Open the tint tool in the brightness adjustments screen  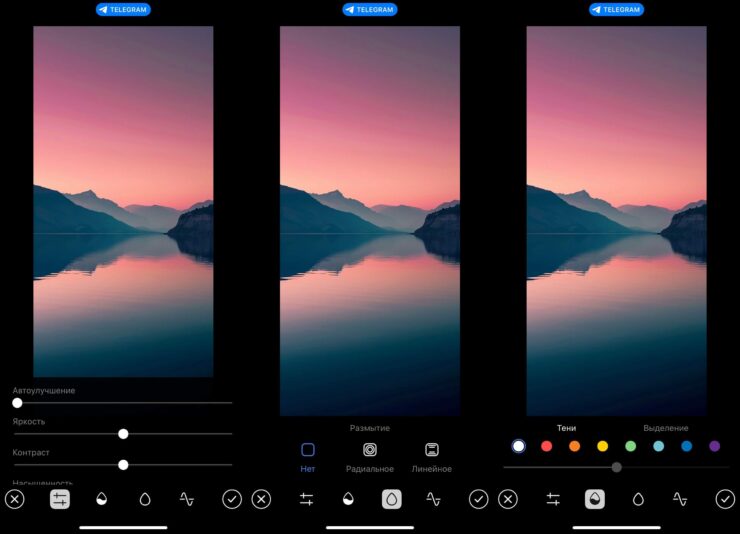tap(101, 499)
